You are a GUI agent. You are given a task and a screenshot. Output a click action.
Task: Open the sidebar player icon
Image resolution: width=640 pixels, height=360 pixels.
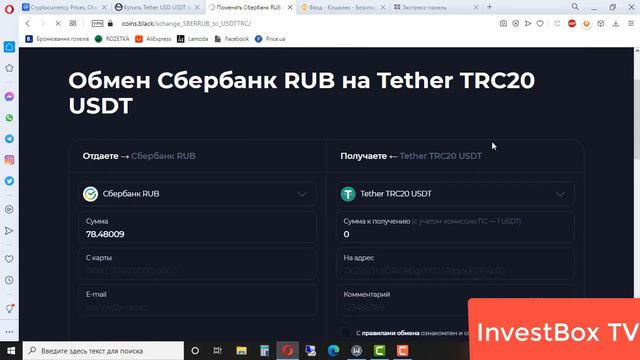9,209
